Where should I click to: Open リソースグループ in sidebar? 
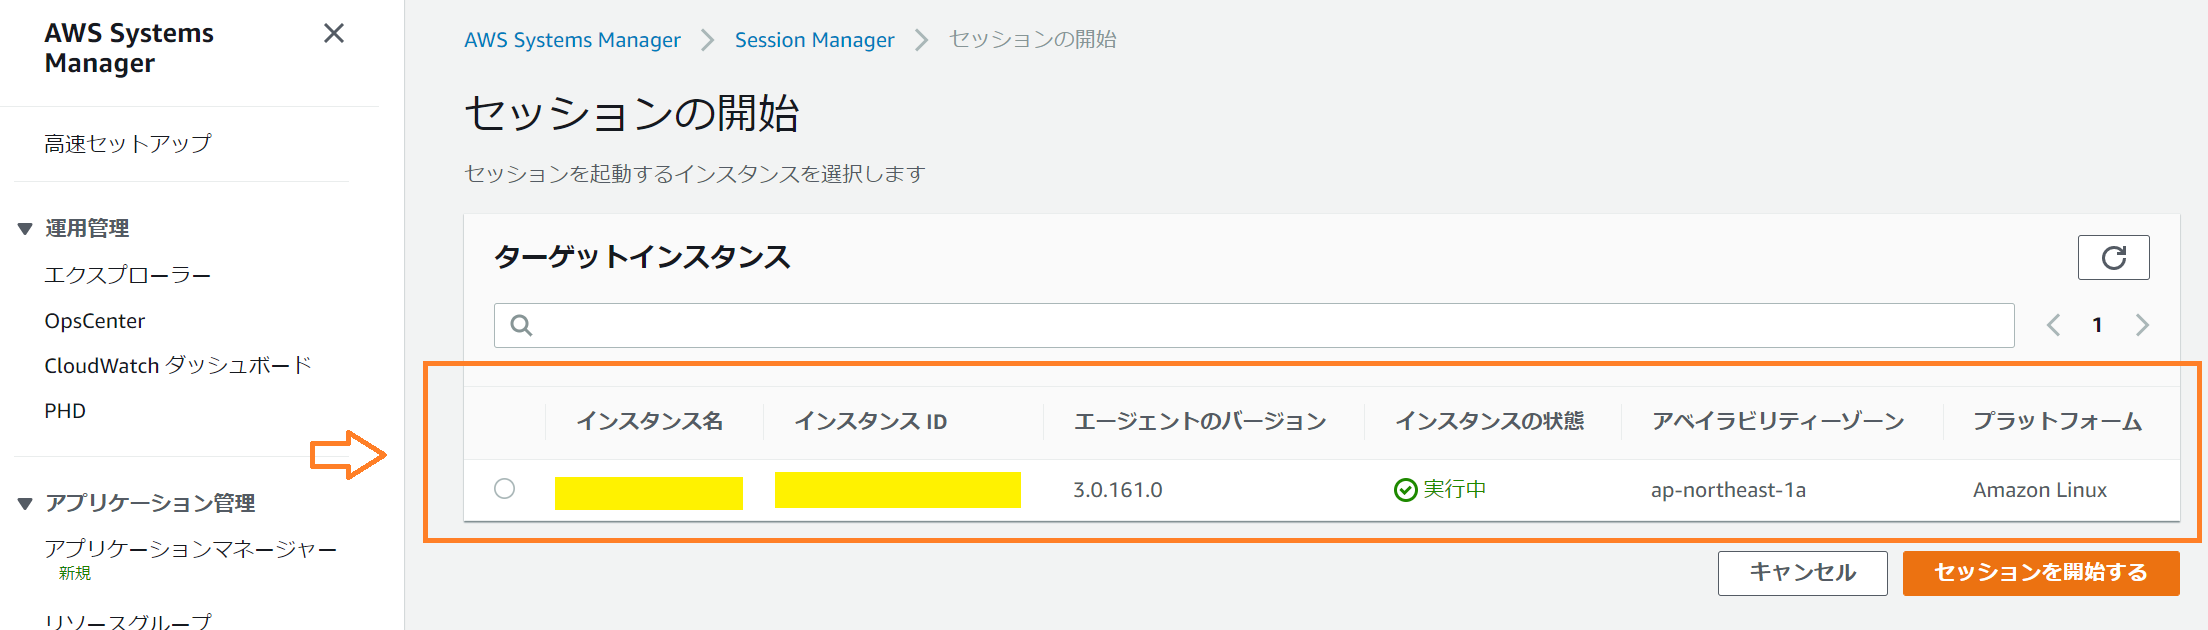coord(128,621)
